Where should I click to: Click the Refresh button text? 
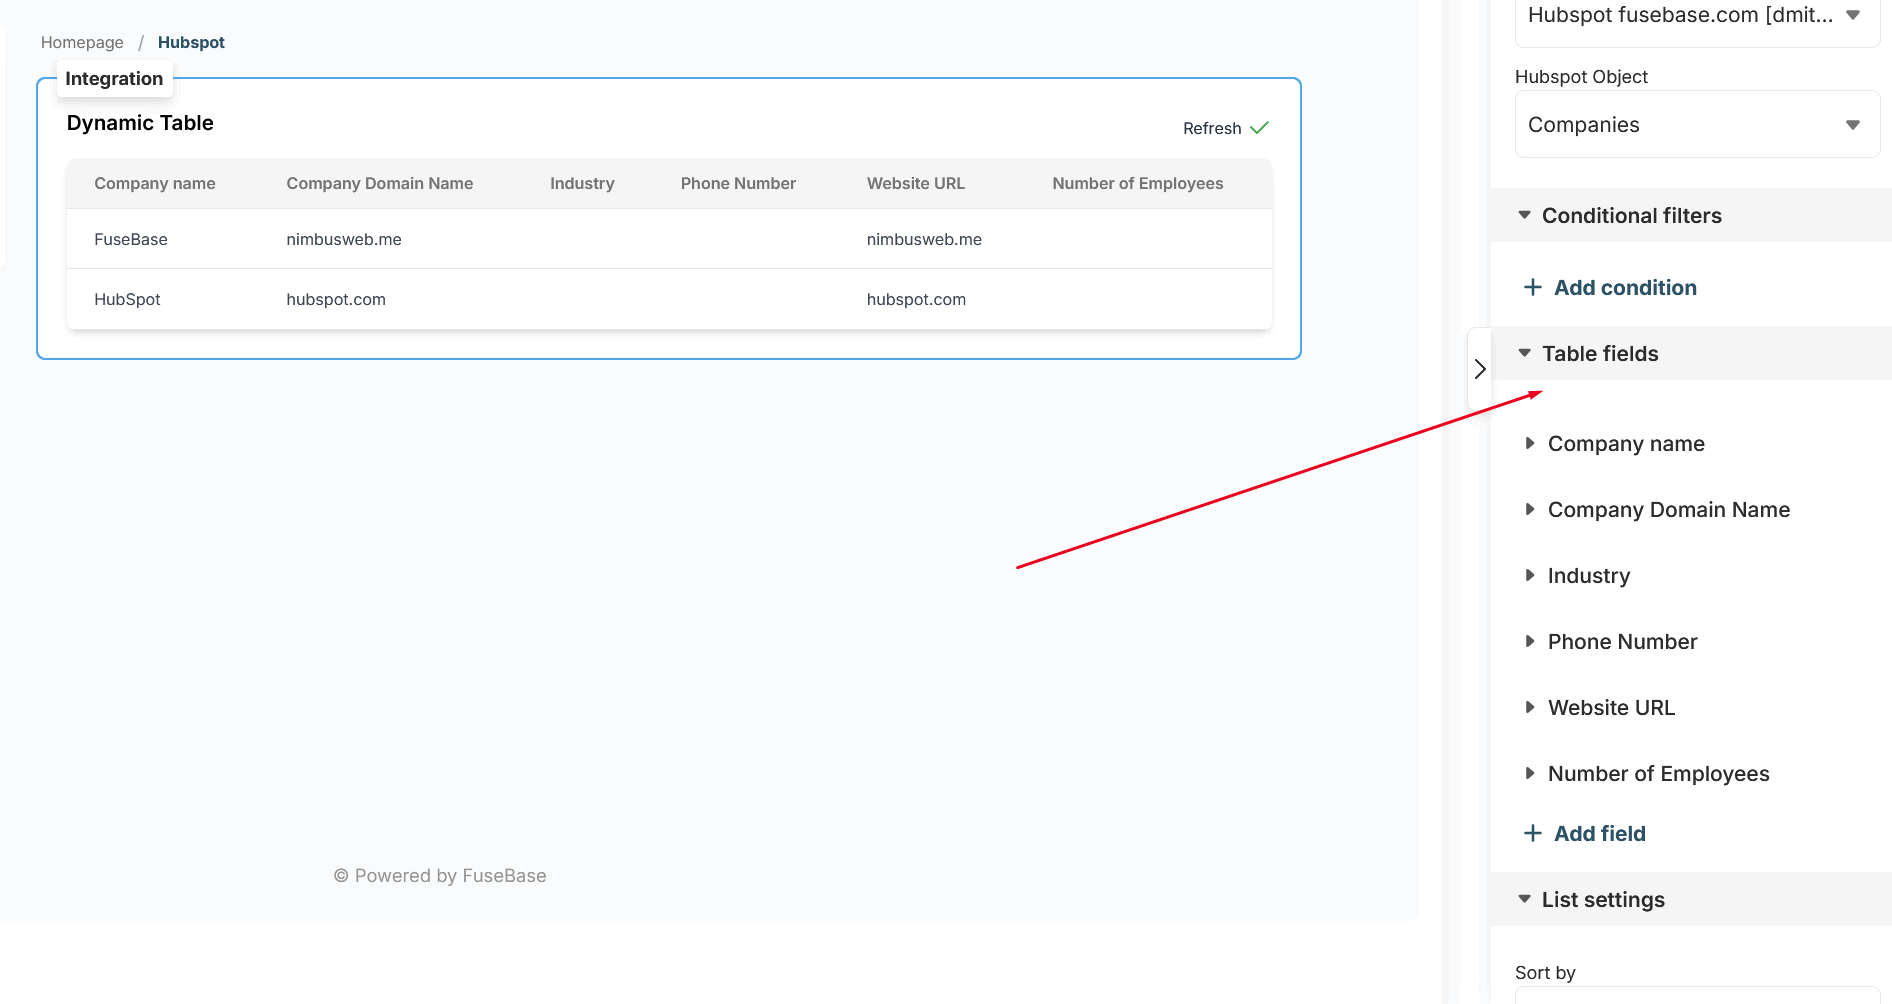coord(1212,128)
